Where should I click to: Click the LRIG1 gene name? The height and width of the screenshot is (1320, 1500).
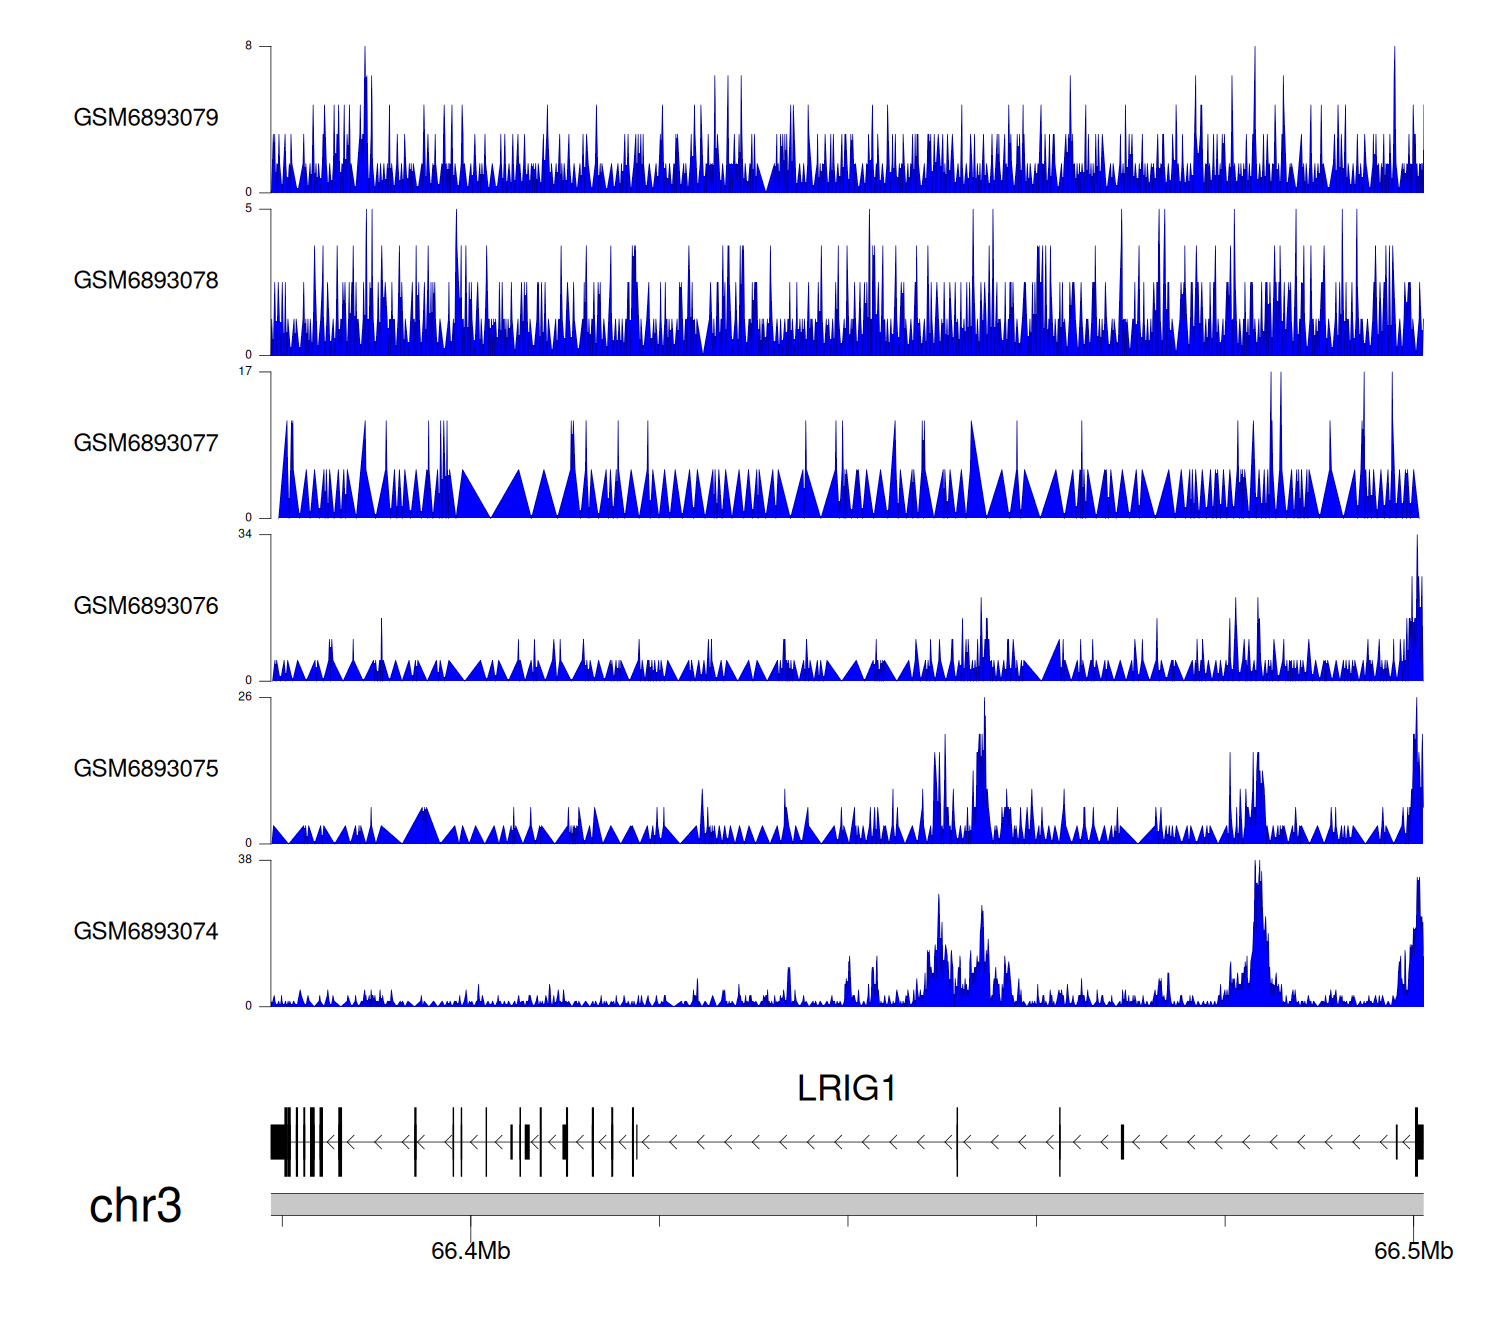pyautogui.click(x=846, y=1089)
